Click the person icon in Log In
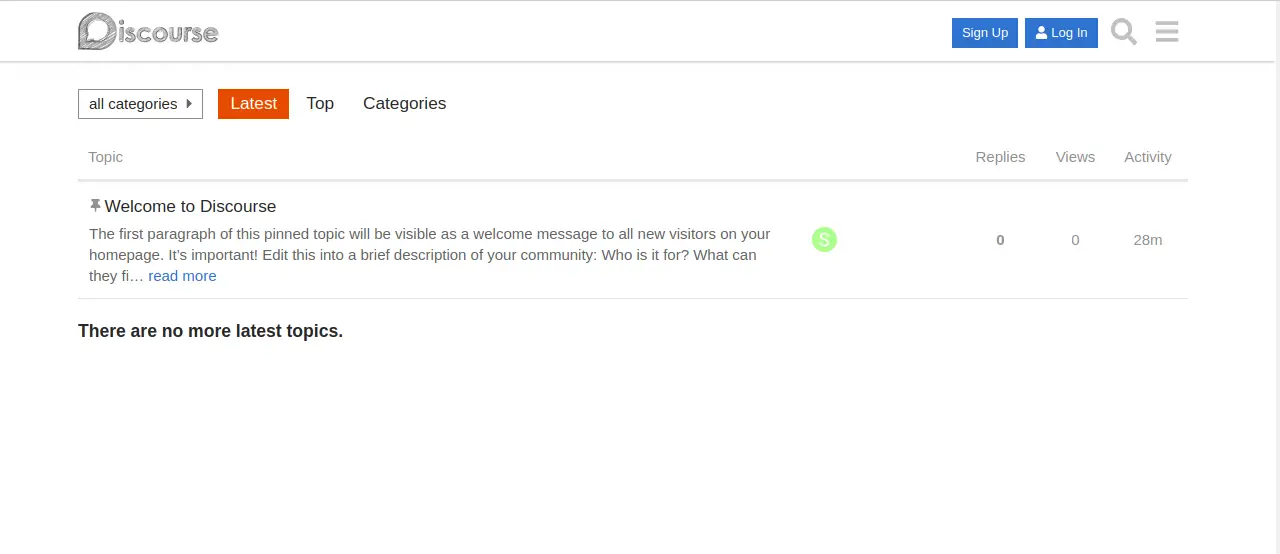The image size is (1280, 554). point(1042,33)
